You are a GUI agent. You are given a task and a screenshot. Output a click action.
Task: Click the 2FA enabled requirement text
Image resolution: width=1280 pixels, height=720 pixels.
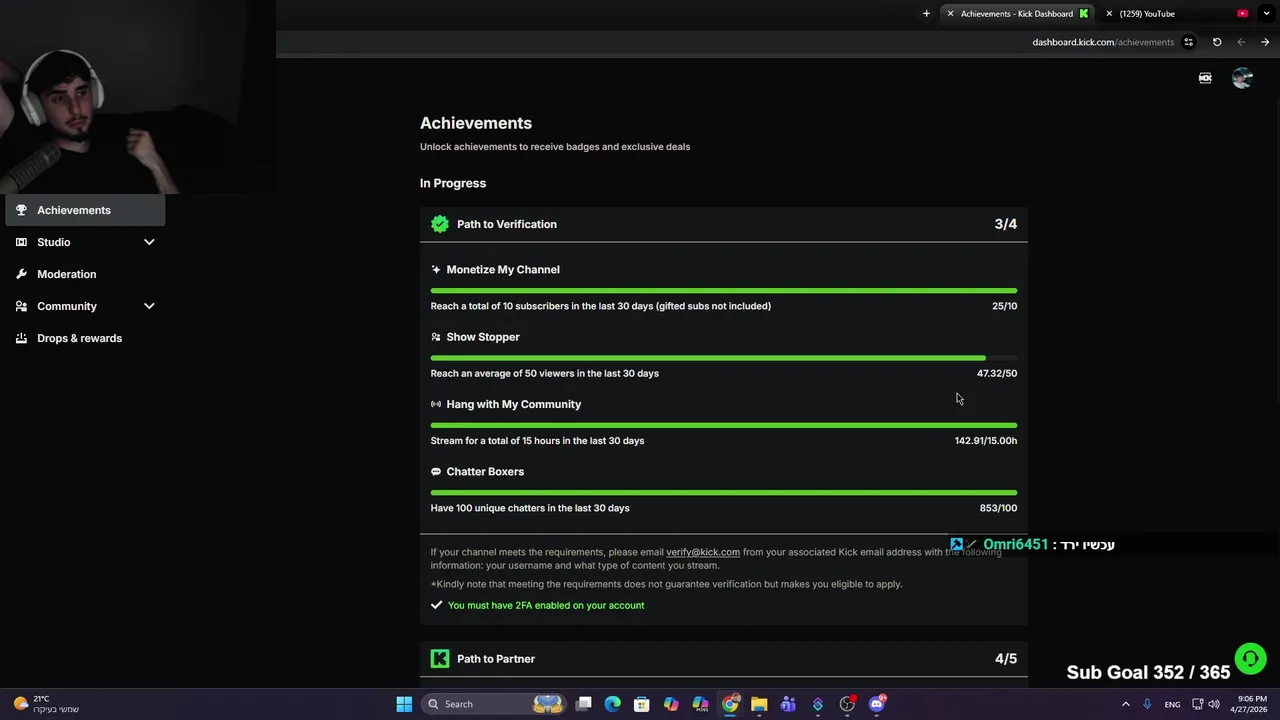[x=546, y=605]
